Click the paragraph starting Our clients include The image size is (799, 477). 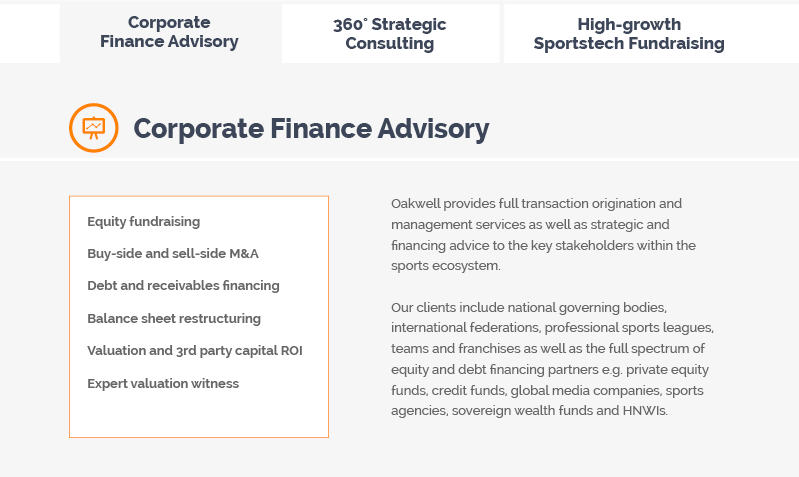(552, 359)
